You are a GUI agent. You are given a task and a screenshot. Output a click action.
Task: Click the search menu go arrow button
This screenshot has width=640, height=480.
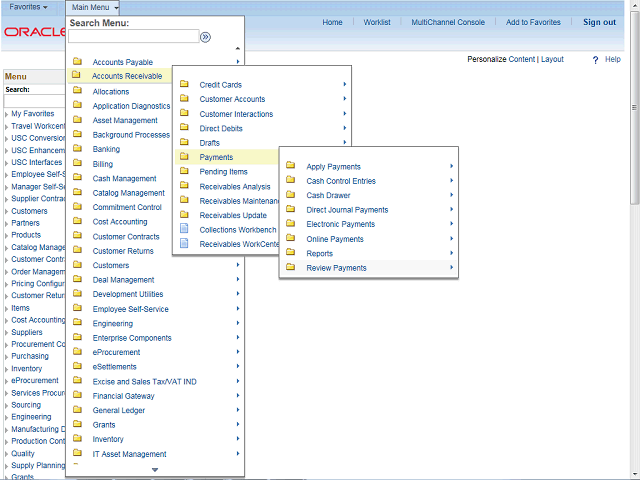click(x=205, y=37)
